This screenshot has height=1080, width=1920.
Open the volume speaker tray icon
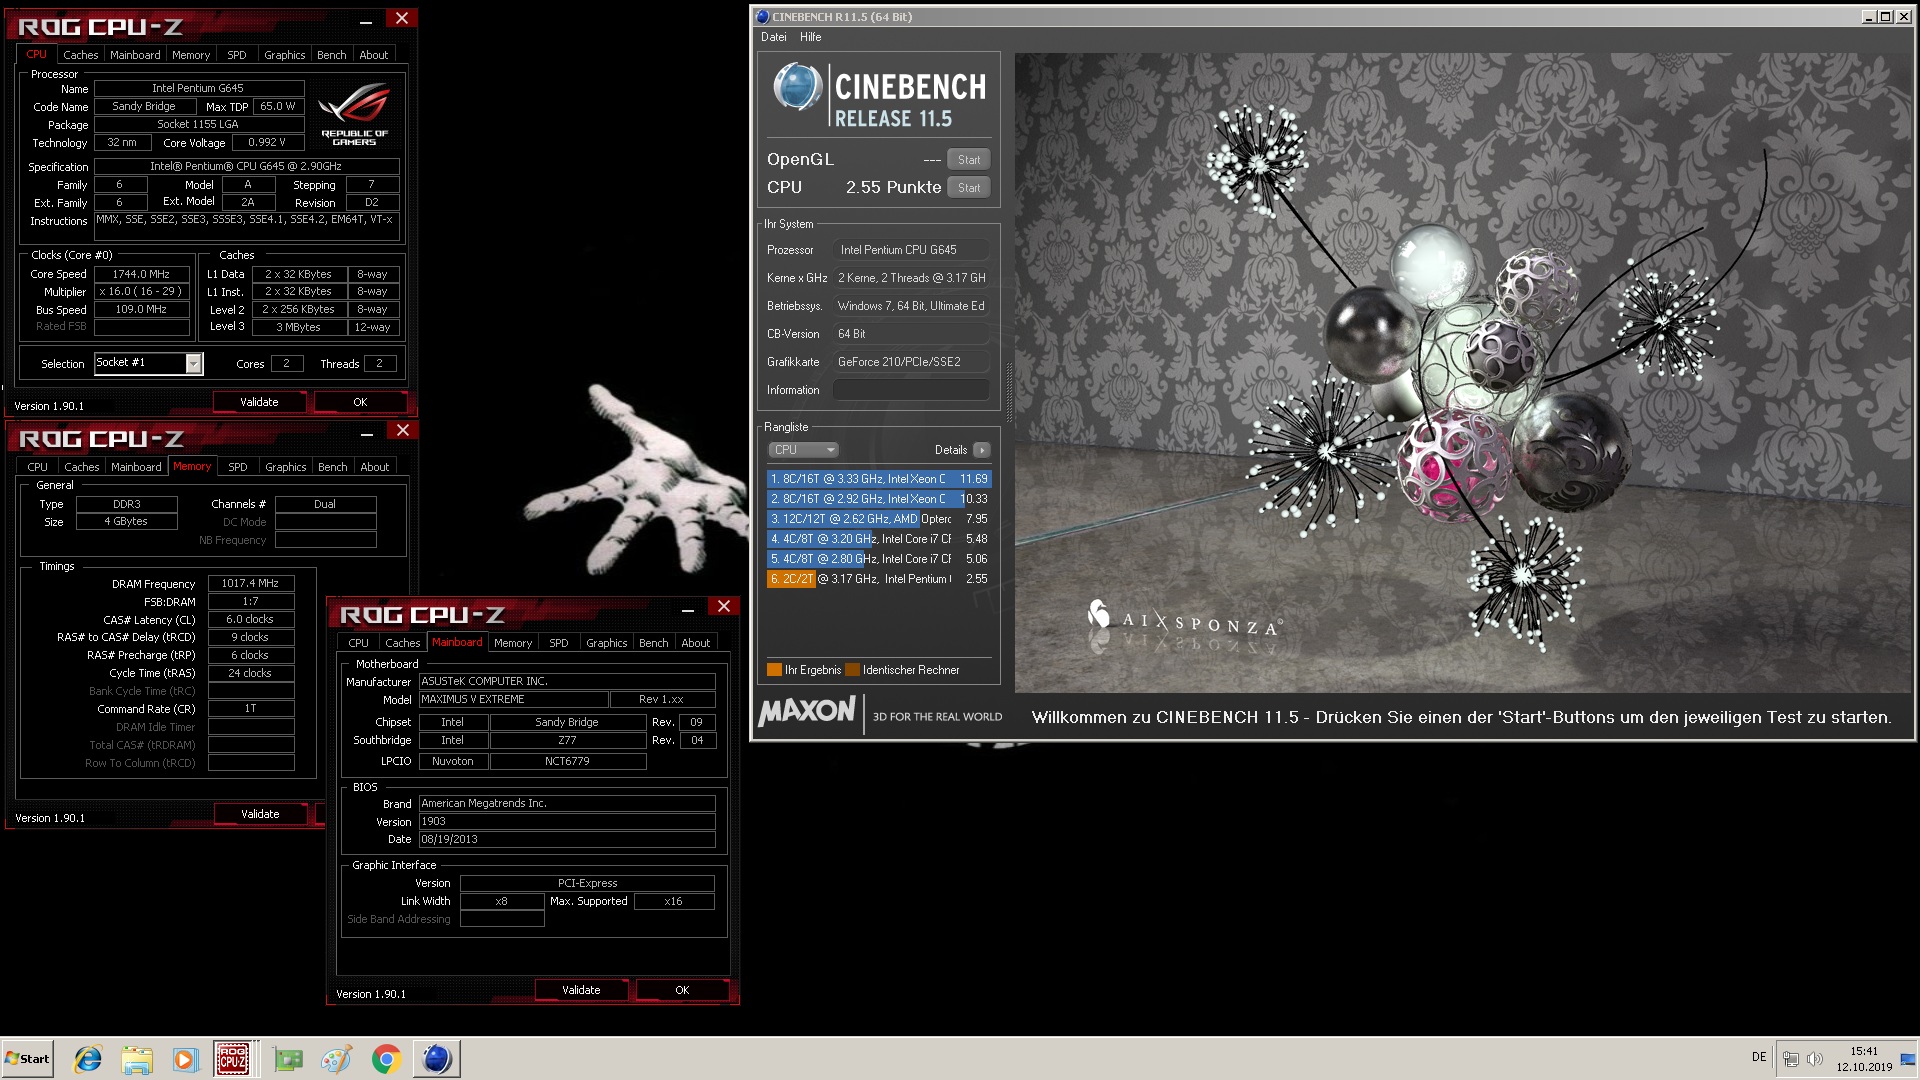click(1815, 1059)
